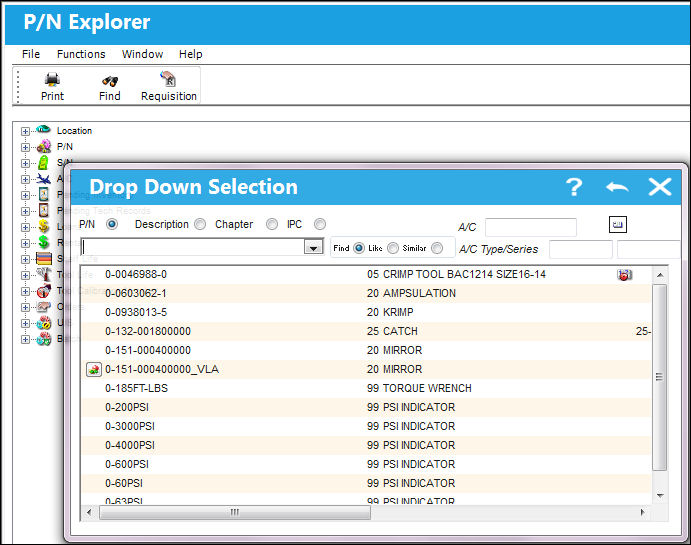Viewport: 691px width, 545px height.
Task: Click the list scroll down arrow
Action: coord(660,496)
